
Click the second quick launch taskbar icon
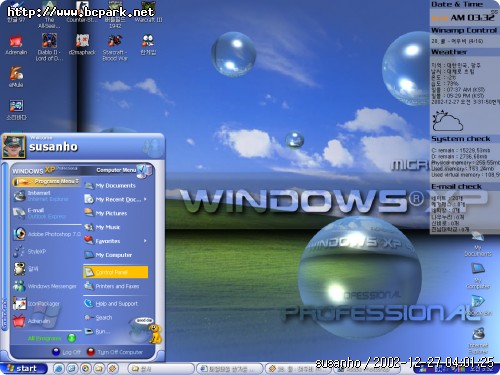point(72,368)
